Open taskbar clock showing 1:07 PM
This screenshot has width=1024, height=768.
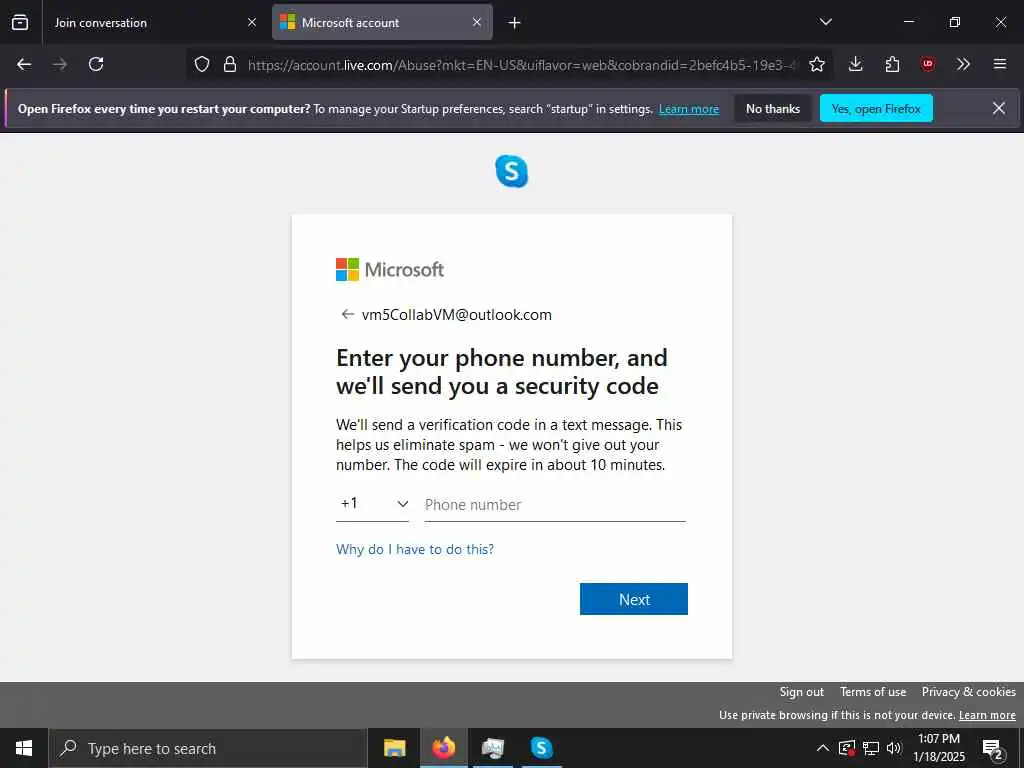938,748
